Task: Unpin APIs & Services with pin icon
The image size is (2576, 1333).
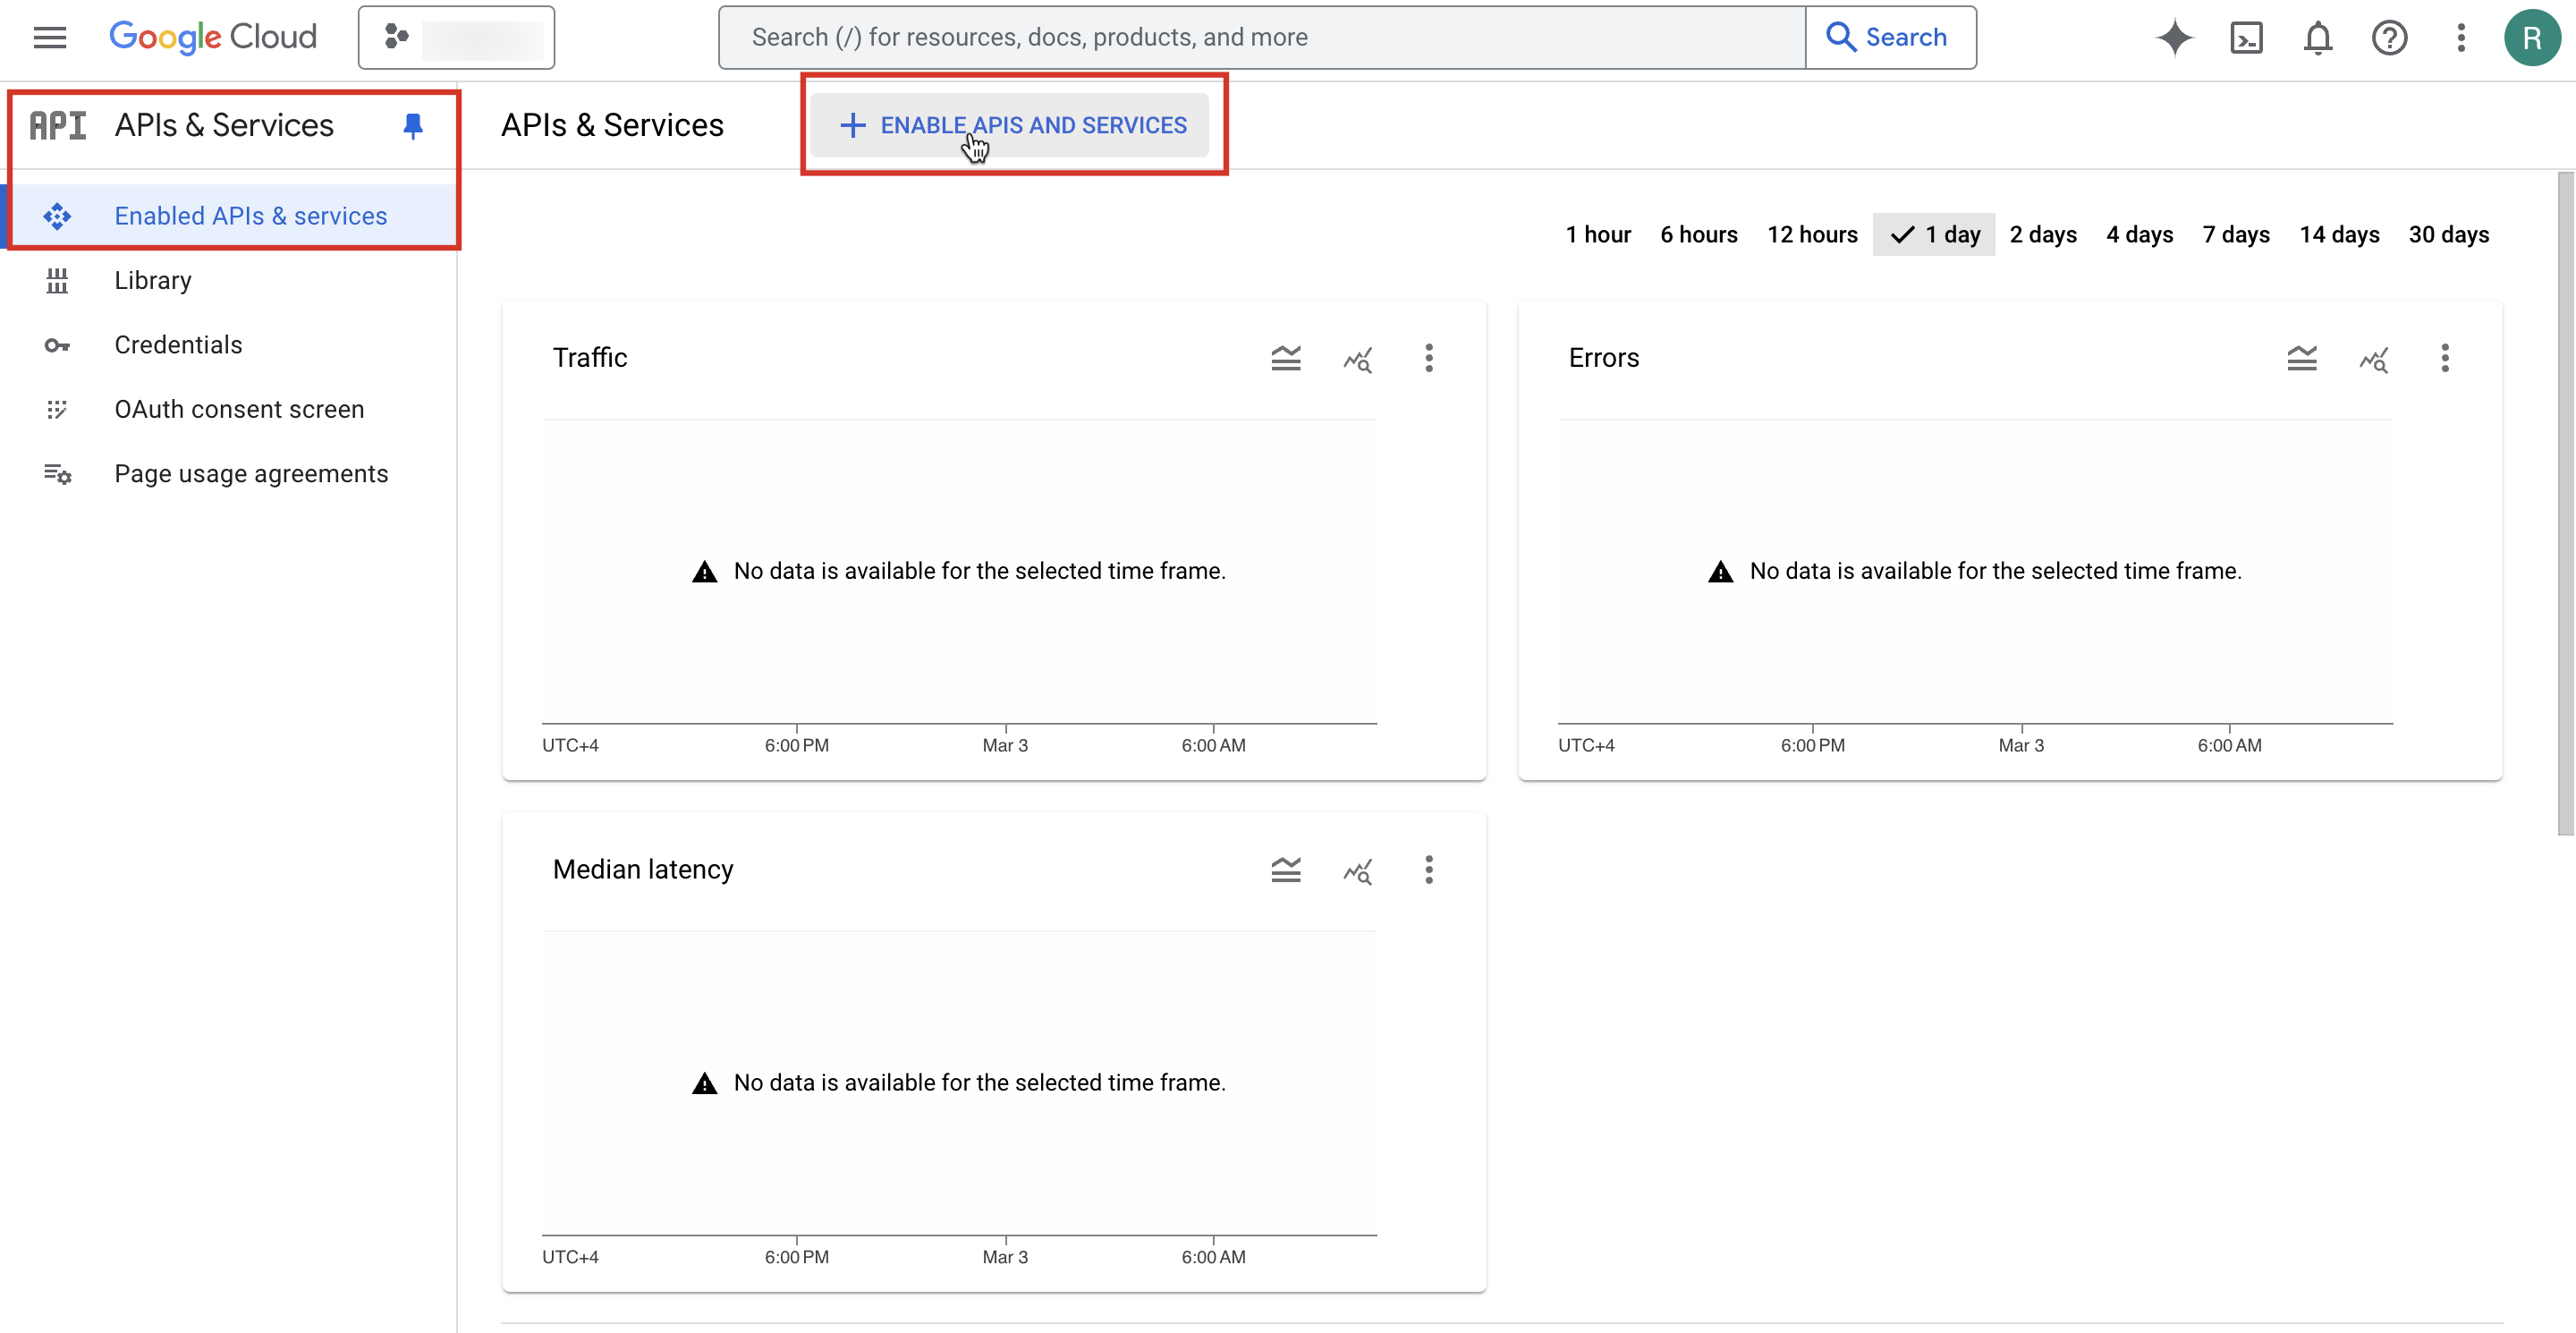Action: 413,125
